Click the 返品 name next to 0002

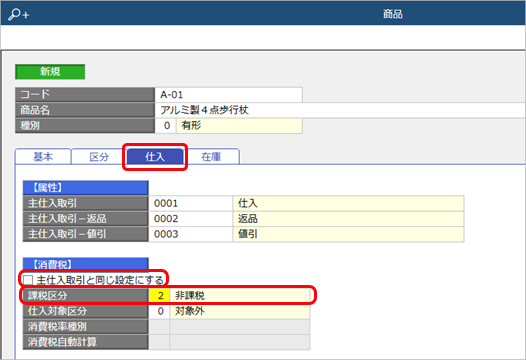pos(349,219)
